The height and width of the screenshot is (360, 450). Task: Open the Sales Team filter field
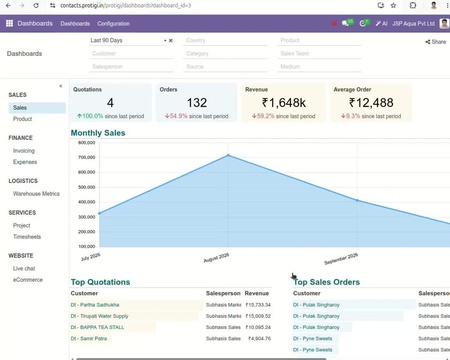[320, 53]
